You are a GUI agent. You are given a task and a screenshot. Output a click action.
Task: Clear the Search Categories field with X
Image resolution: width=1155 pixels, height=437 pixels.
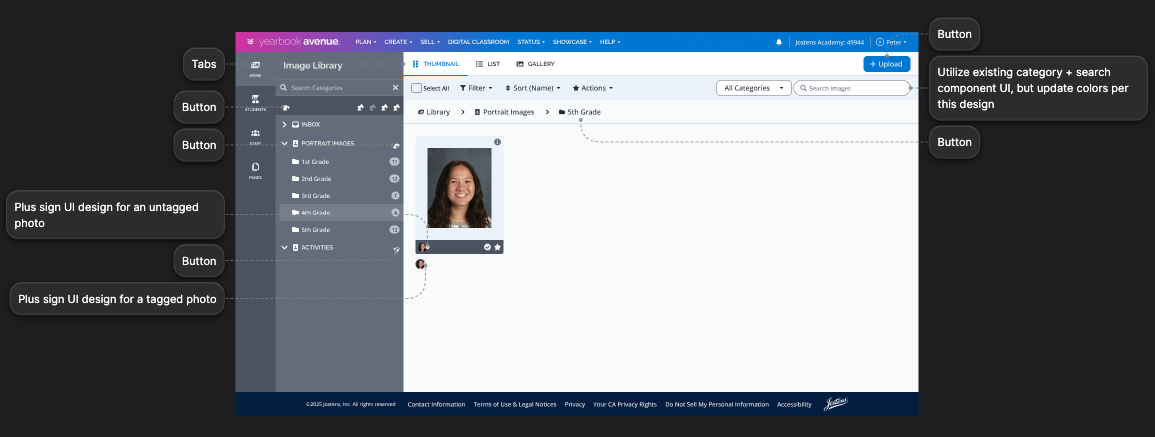tap(395, 88)
